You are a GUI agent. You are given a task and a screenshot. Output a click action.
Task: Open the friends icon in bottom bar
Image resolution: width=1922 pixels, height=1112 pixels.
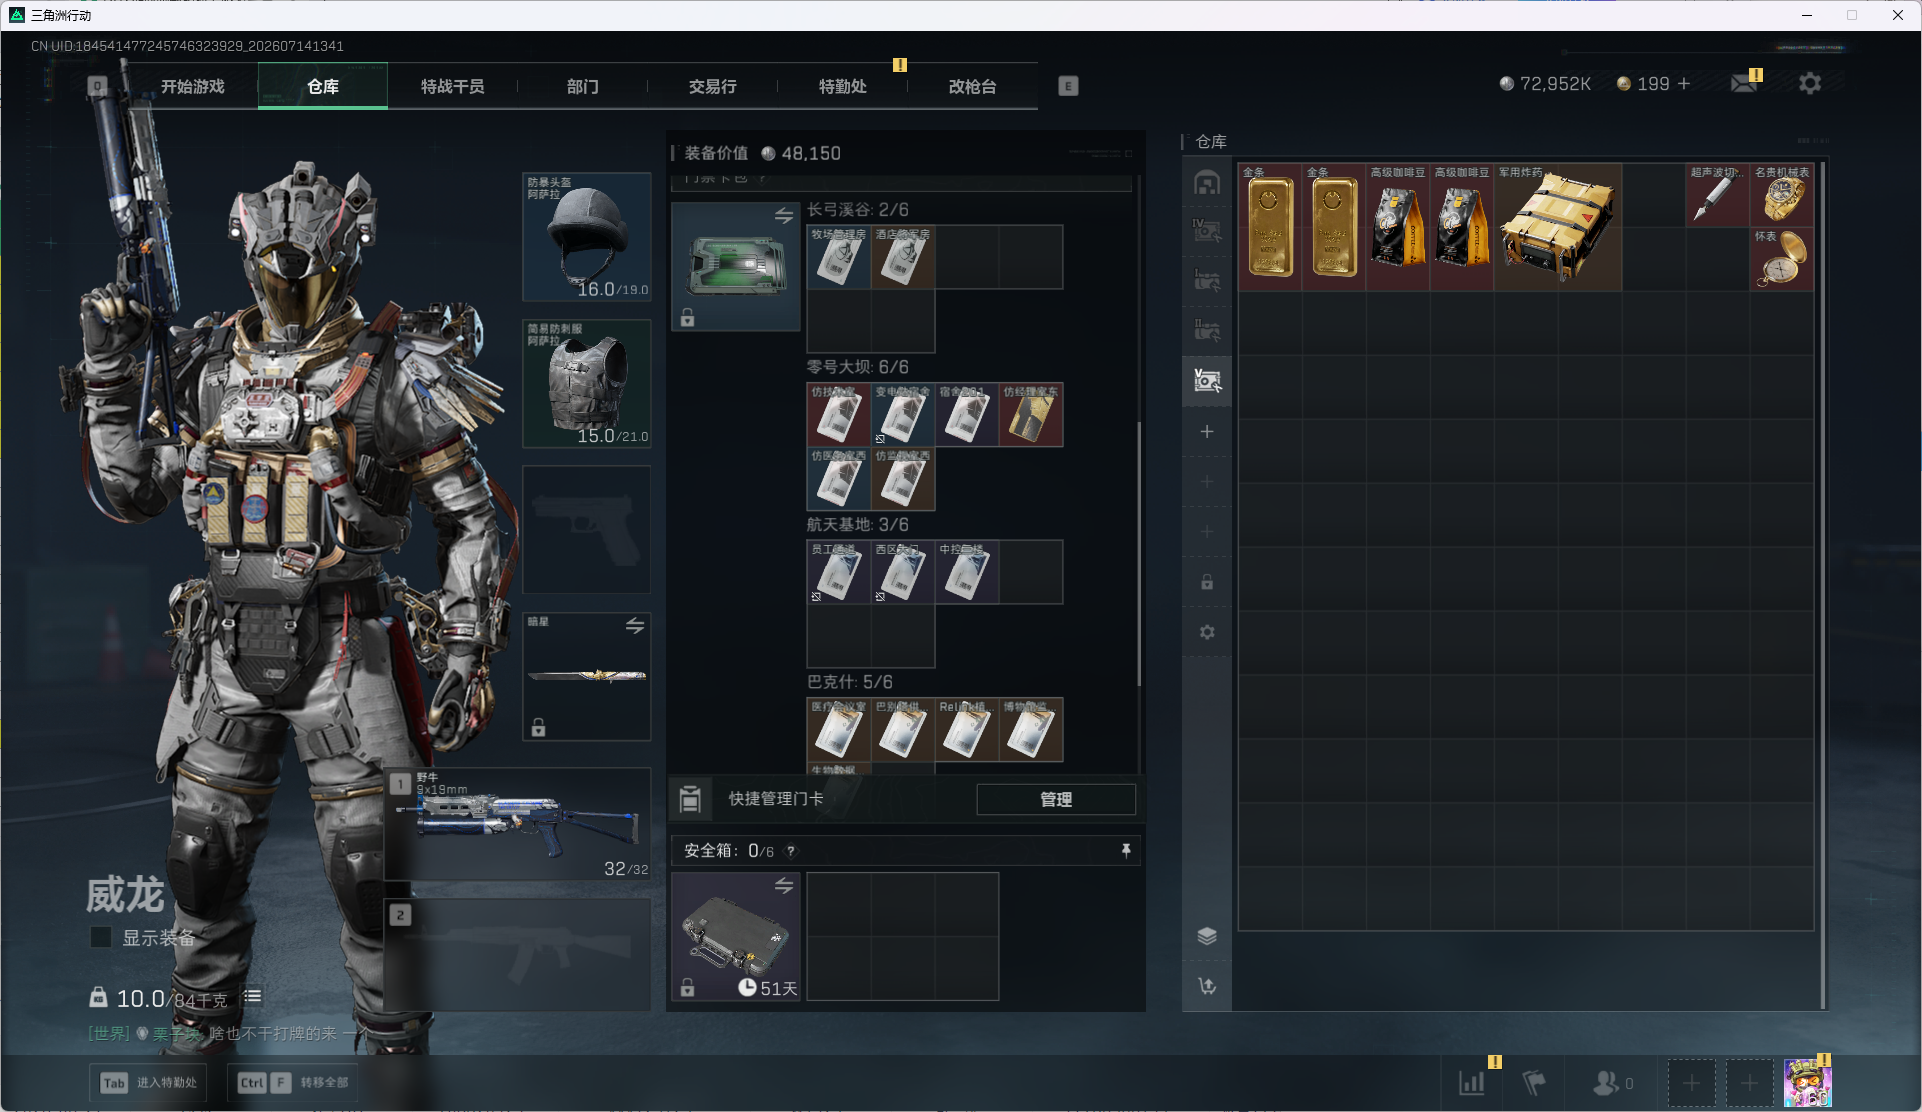pos(1606,1082)
